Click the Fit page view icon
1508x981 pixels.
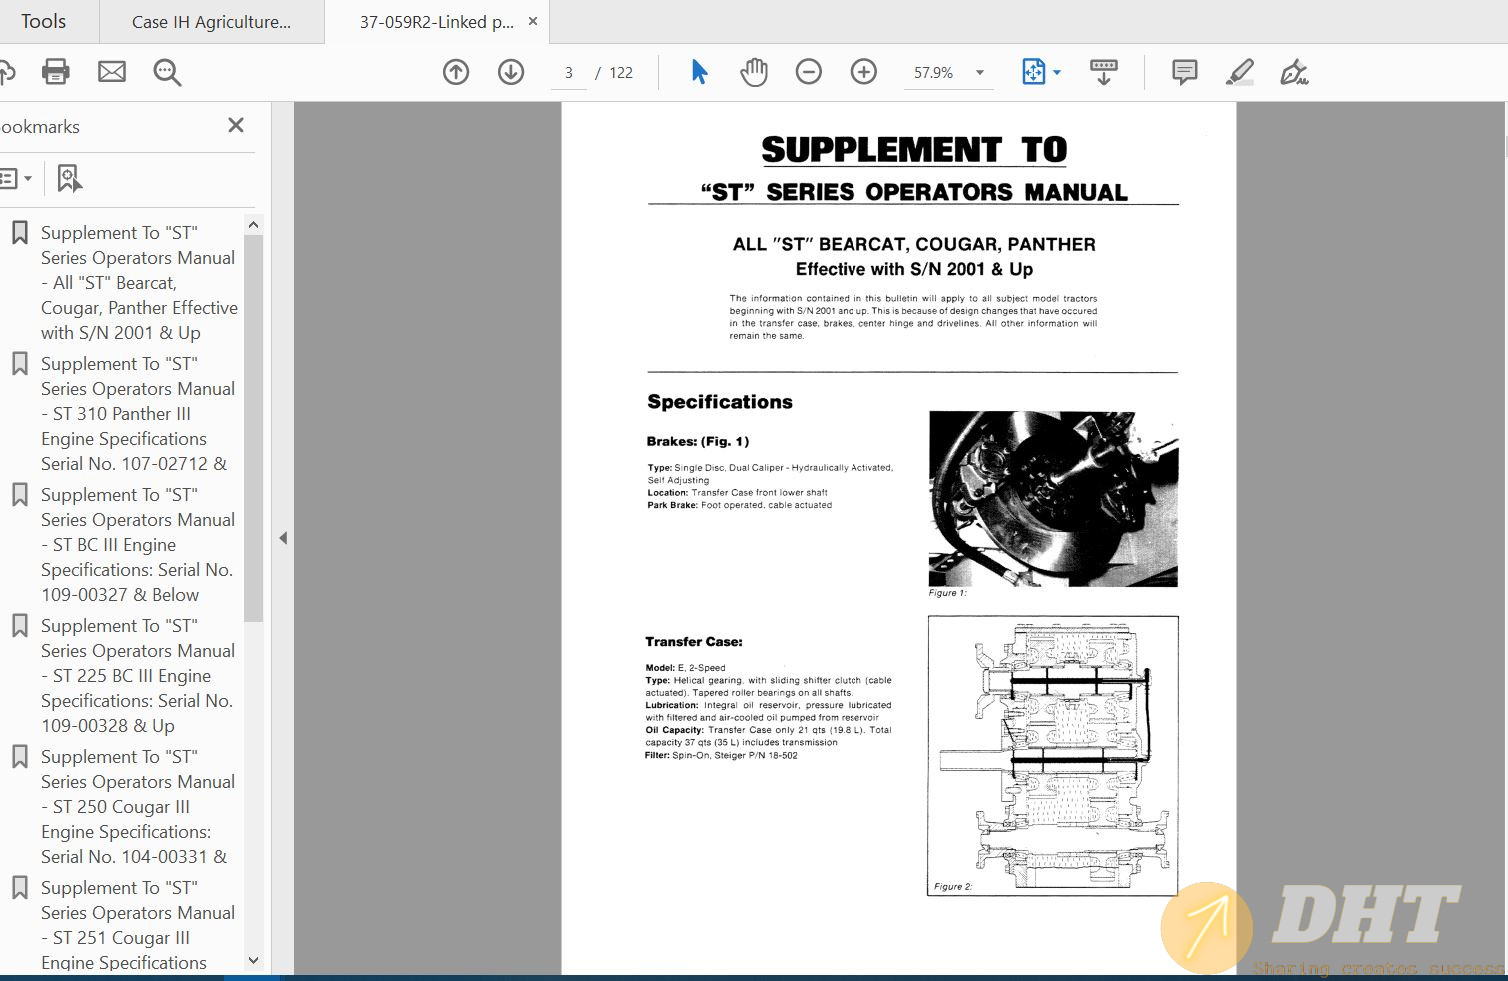pyautogui.click(x=1033, y=72)
